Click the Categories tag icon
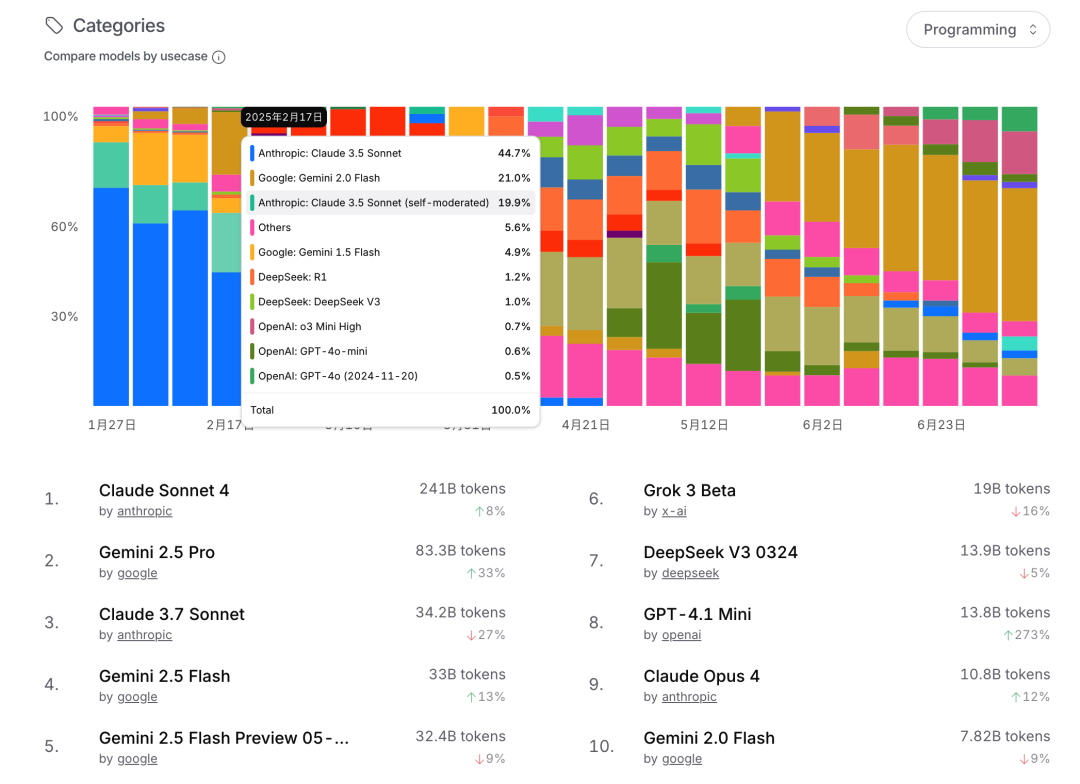This screenshot has height=784, width=1080. pyautogui.click(x=54, y=26)
